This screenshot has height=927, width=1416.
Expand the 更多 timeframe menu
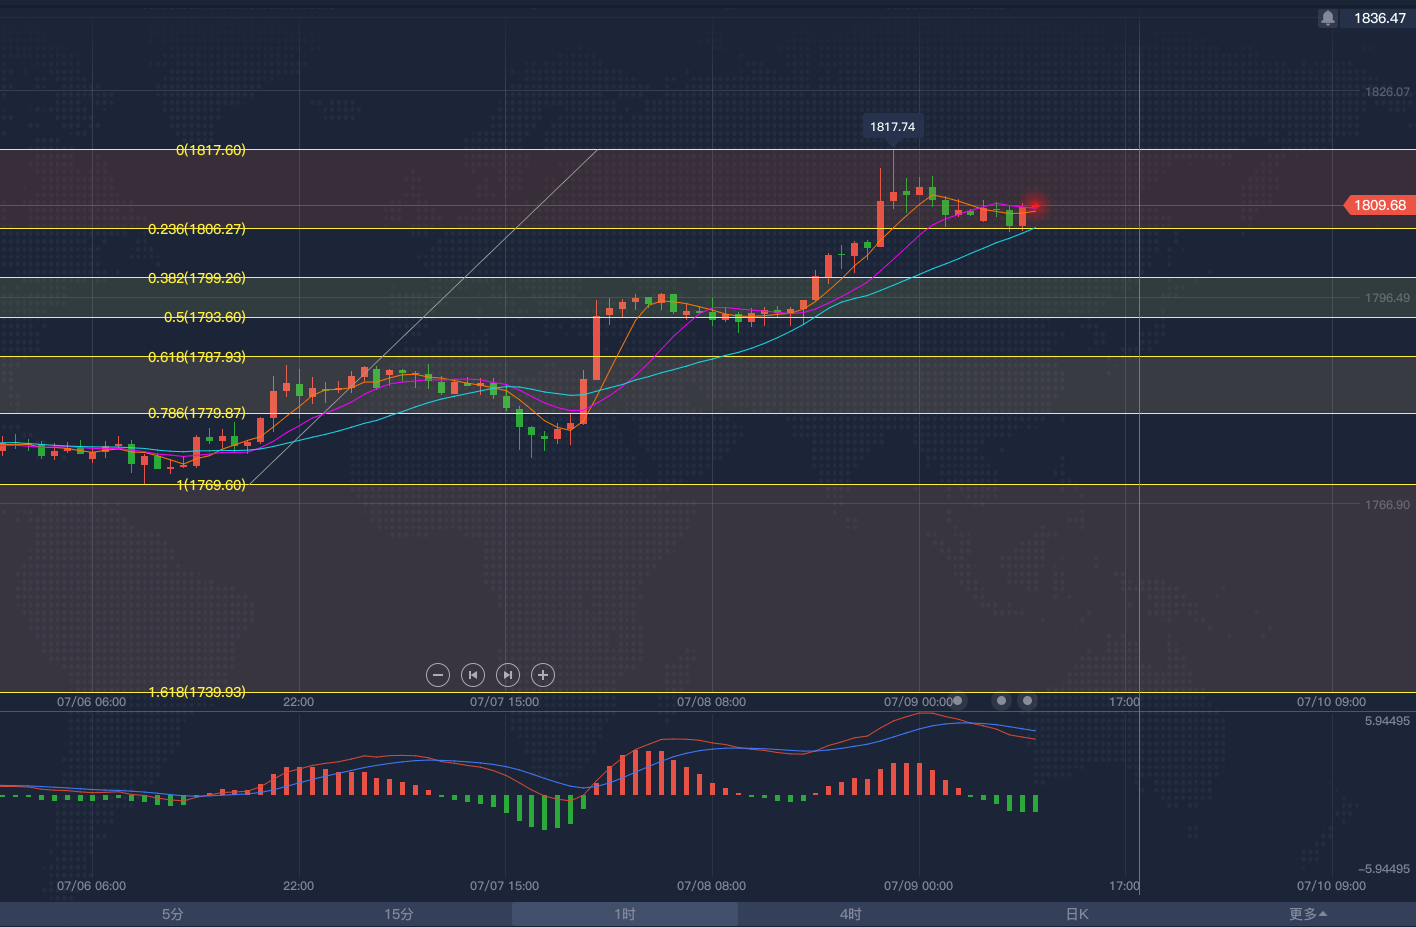click(1308, 914)
